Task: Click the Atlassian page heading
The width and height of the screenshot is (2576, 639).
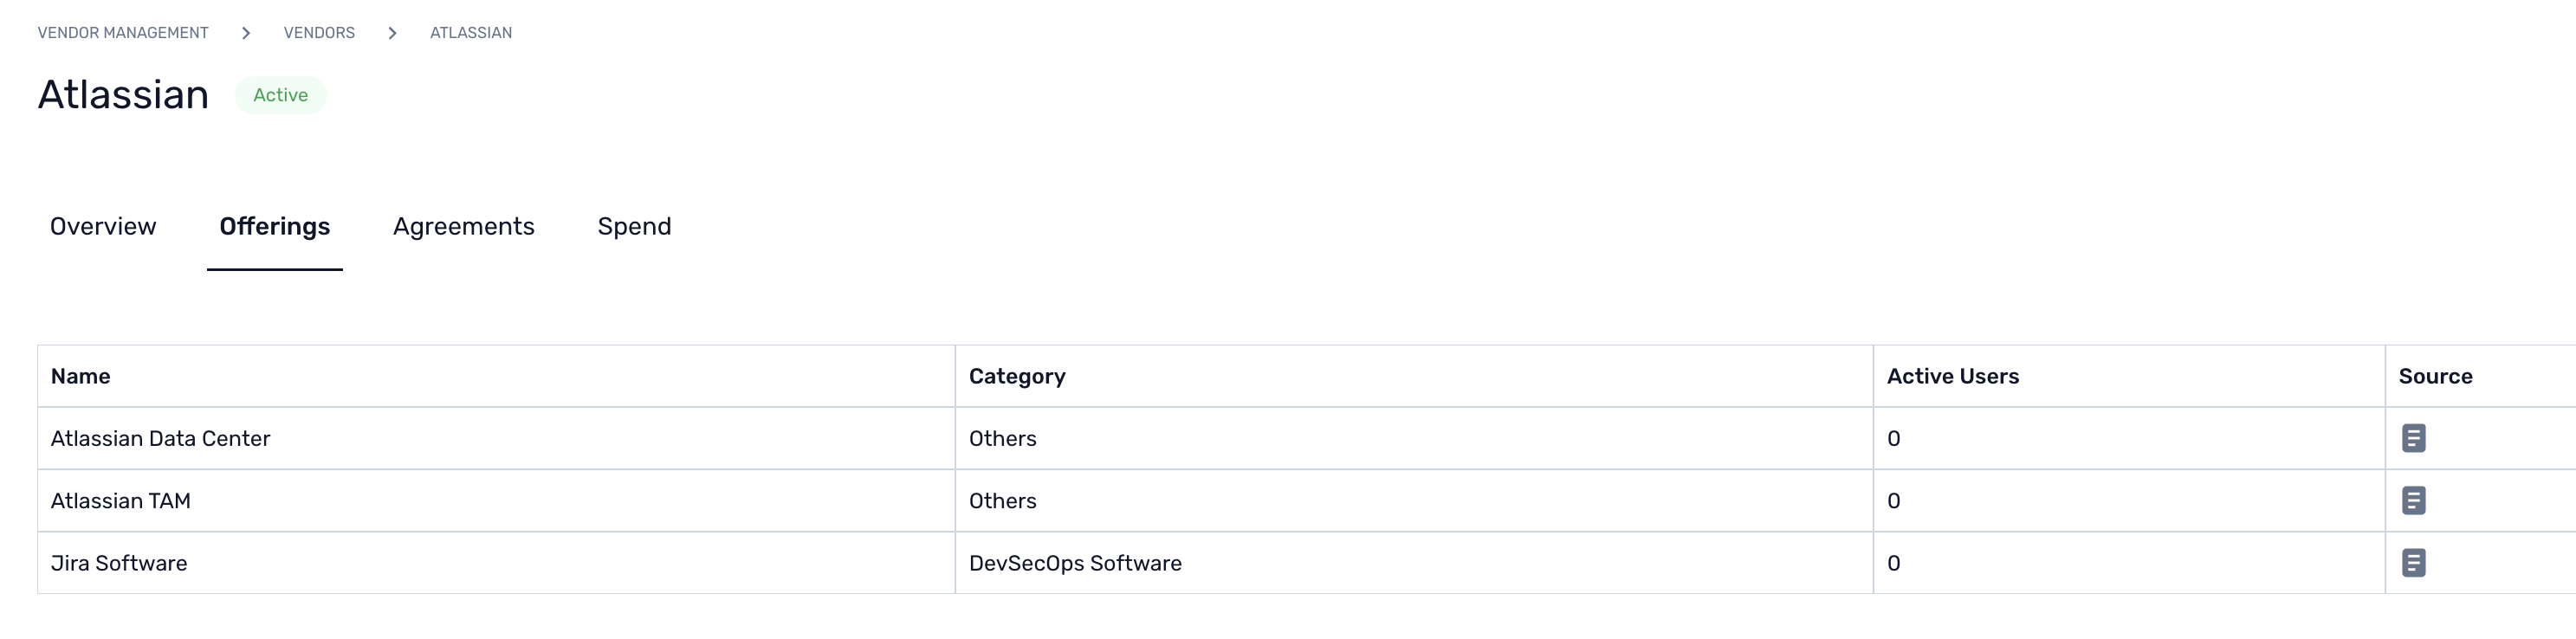Action: [123, 95]
